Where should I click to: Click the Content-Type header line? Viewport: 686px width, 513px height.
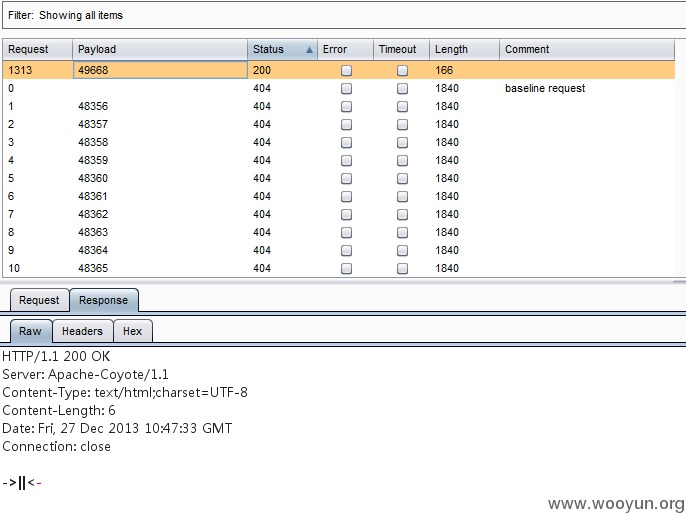coord(125,392)
